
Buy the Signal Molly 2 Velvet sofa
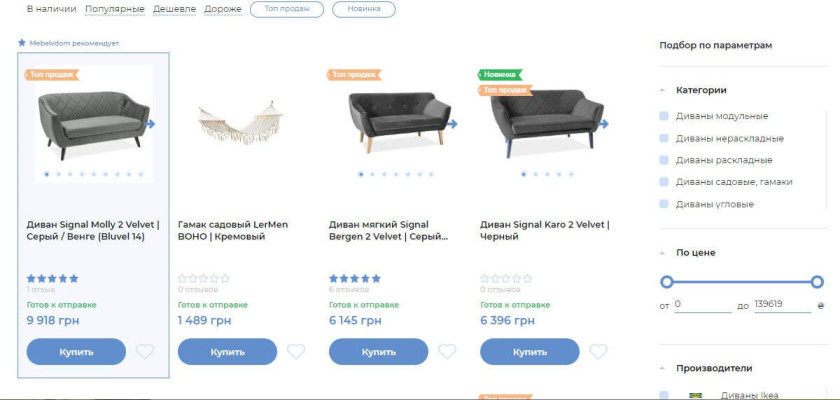point(76,352)
